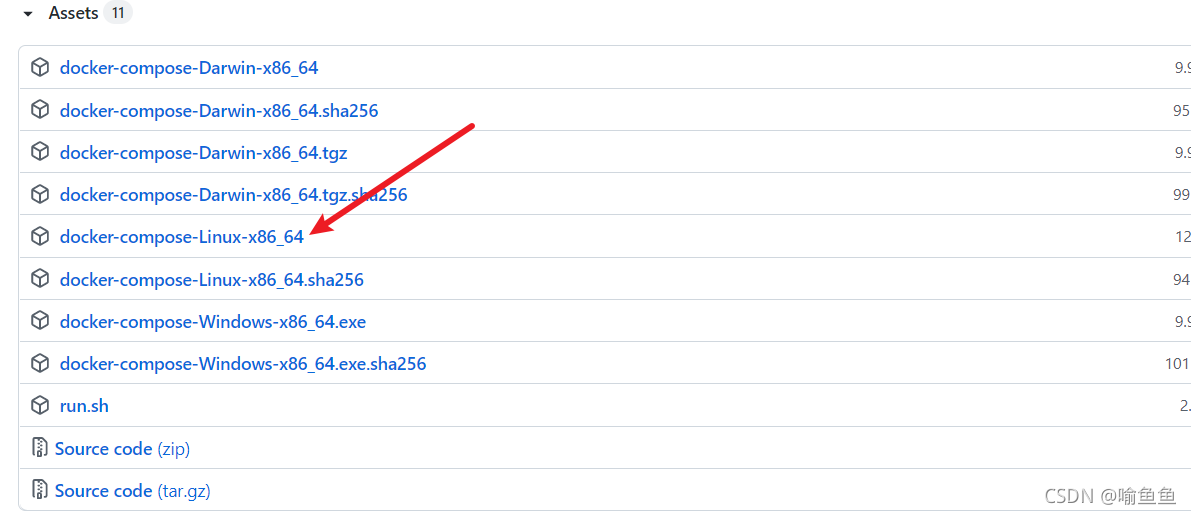The image size is (1191, 514).
Task: Collapse the Assets section triangle
Action: coord(28,14)
